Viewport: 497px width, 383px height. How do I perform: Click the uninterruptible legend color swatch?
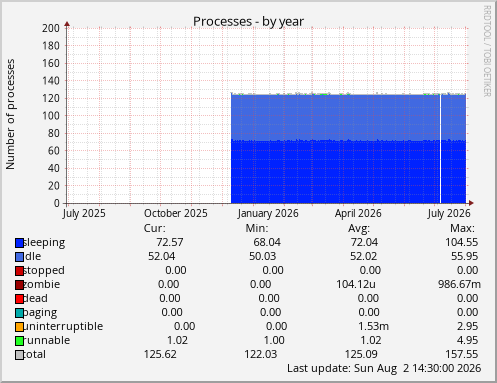19,327
